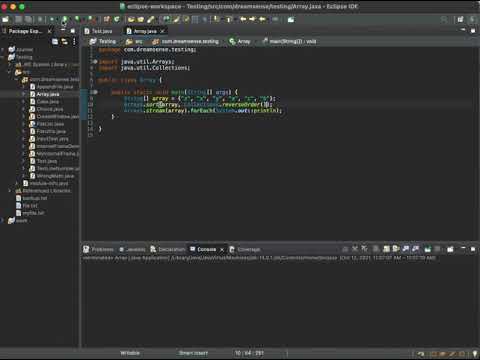Viewport: 480px width, 360px height.
Task: Click Array class breadcrumb segment
Action: pos(244,41)
